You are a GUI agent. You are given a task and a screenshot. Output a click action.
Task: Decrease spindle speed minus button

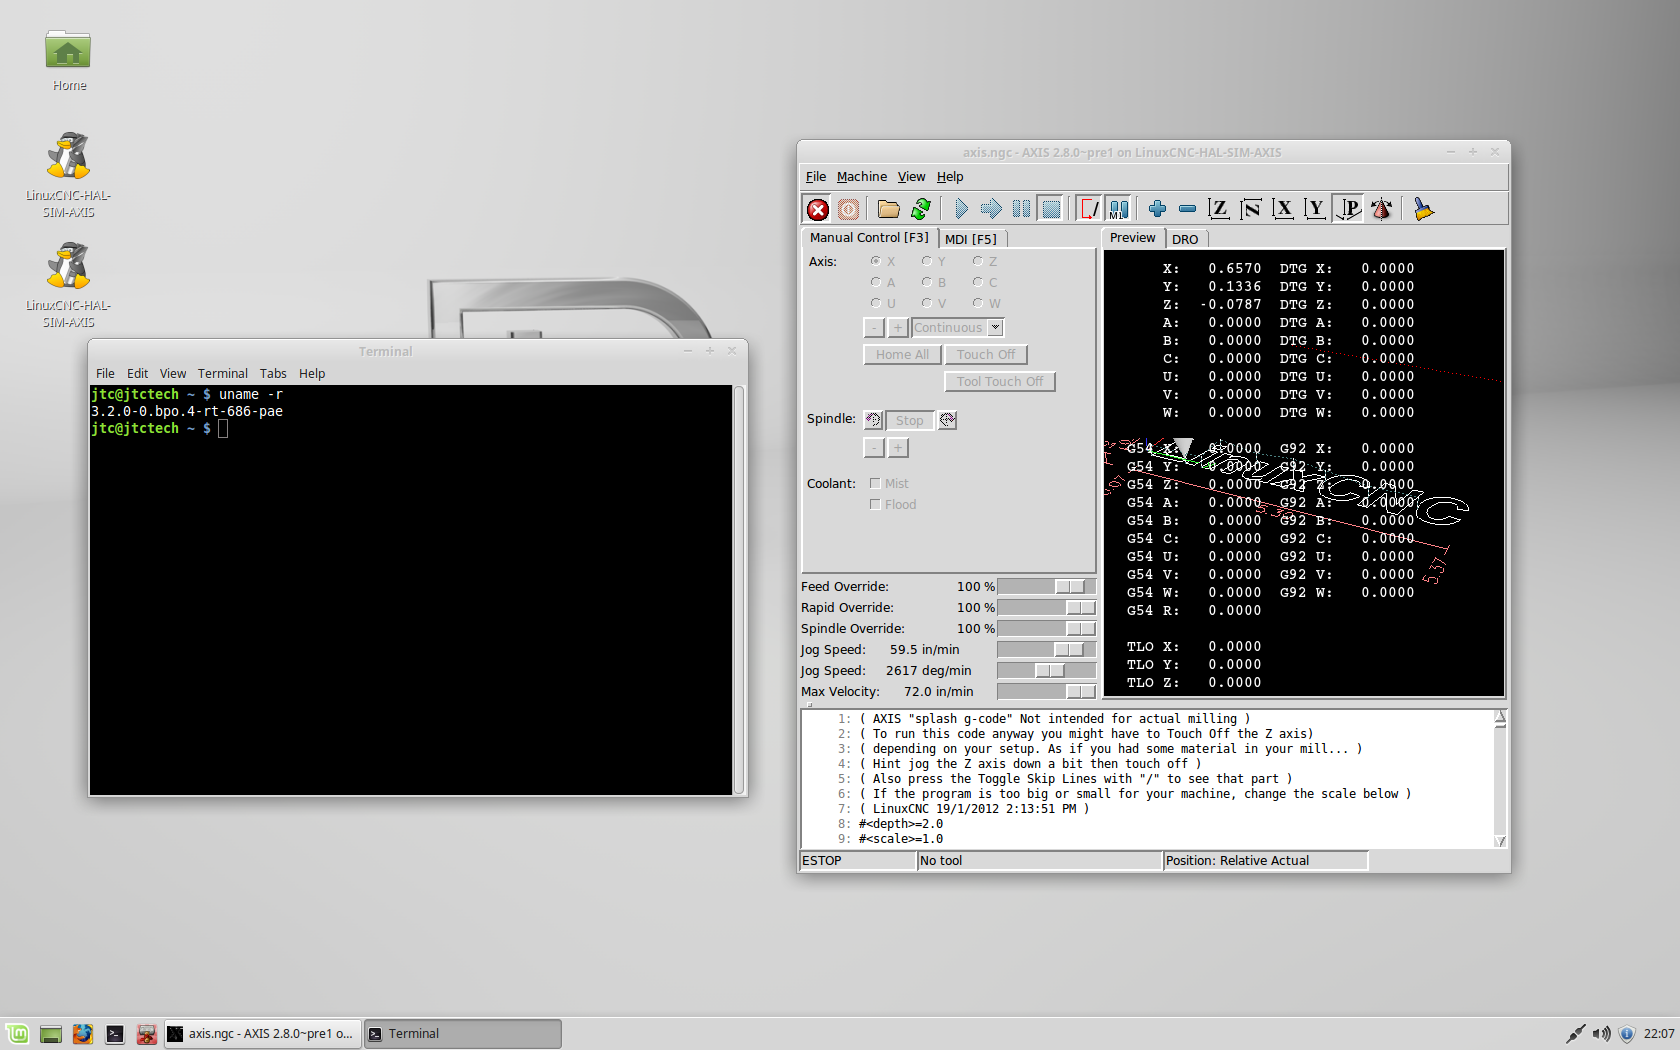874,448
